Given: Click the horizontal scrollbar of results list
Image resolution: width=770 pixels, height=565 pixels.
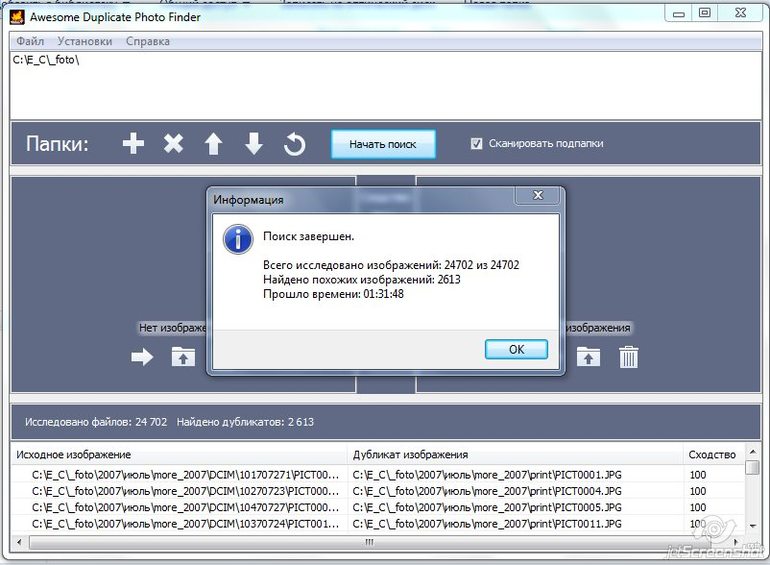Looking at the screenshot, I should [369, 542].
